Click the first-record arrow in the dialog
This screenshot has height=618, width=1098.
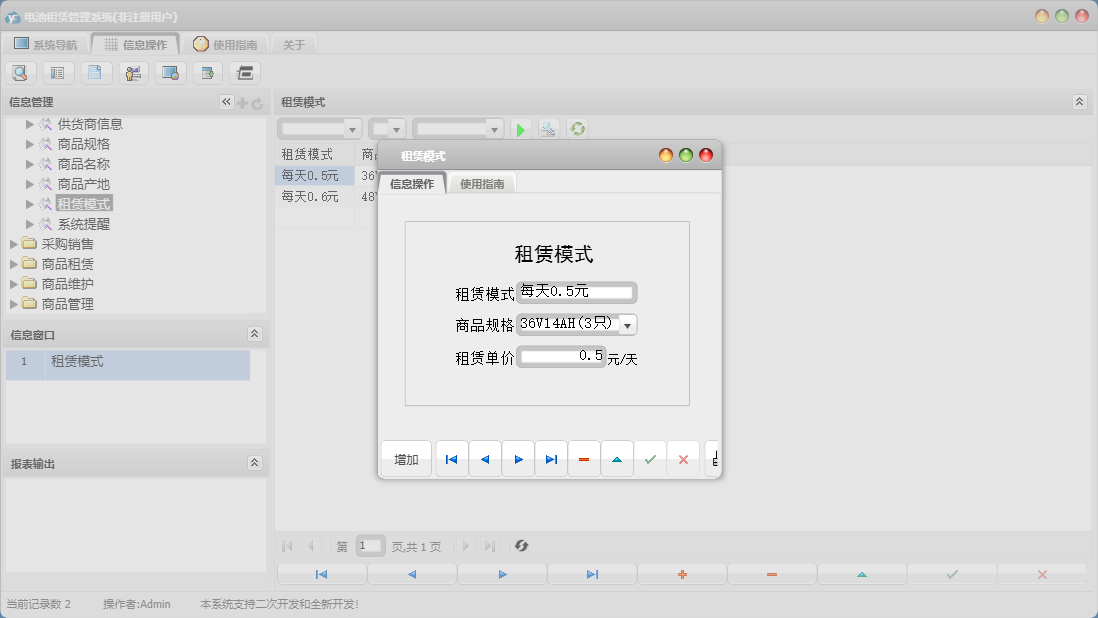(452, 459)
